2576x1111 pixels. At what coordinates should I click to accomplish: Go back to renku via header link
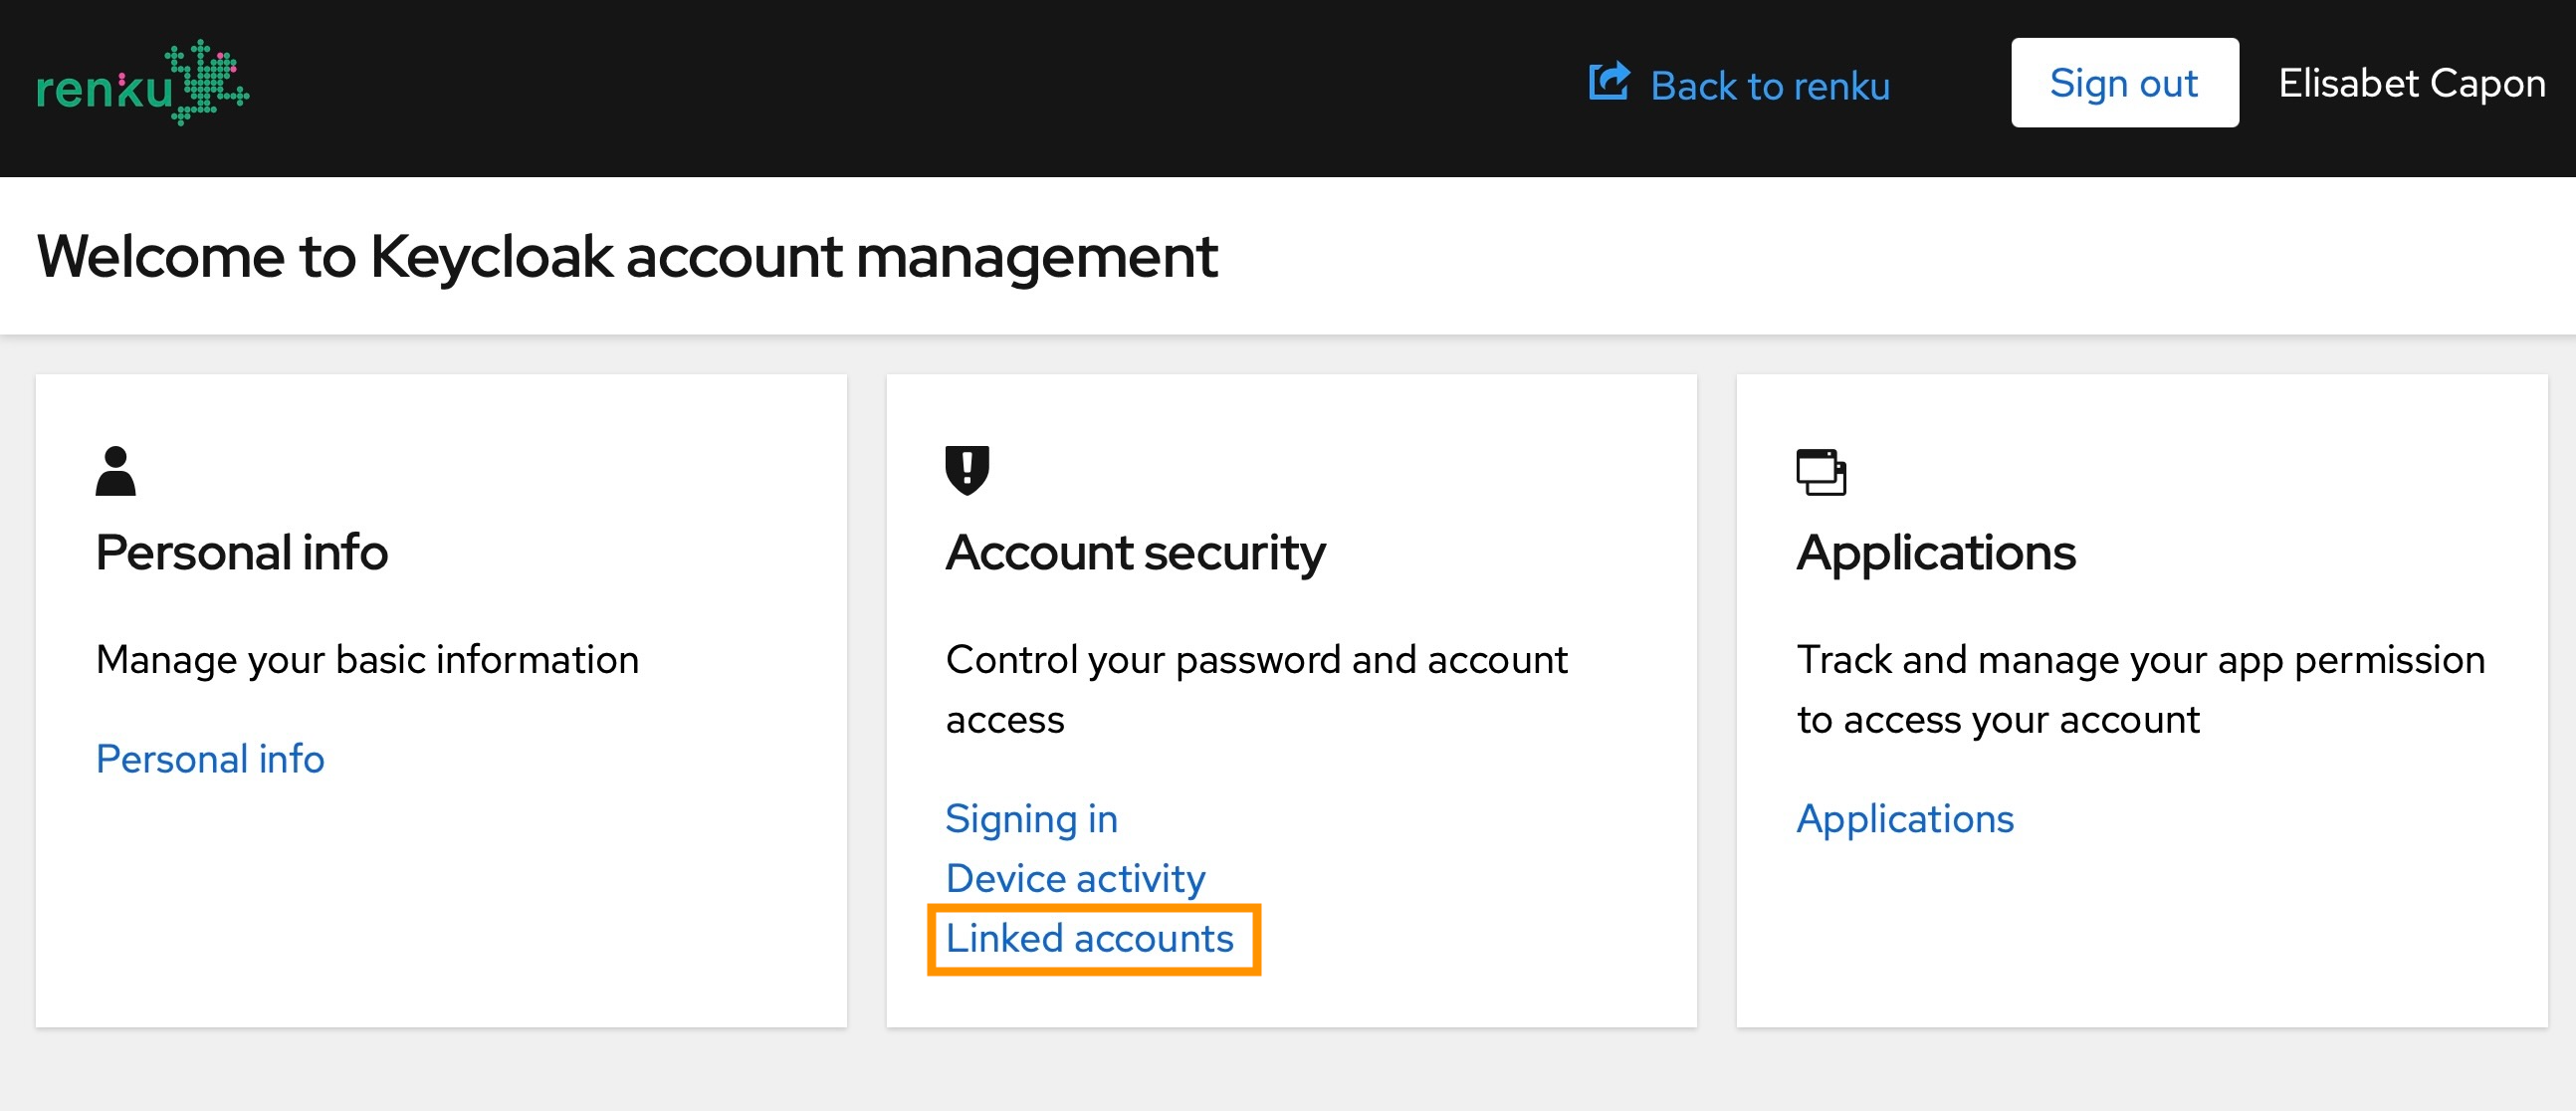1769,85
